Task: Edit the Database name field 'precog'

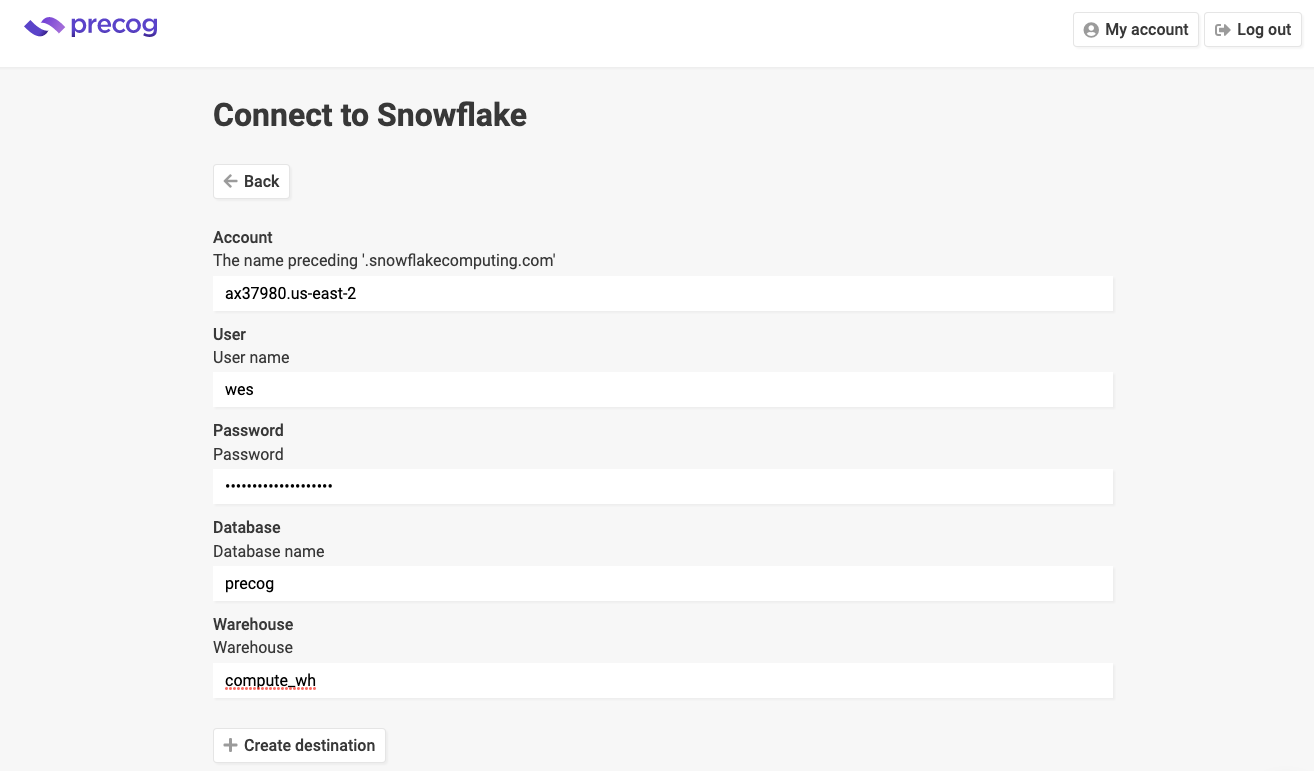Action: pos(663,583)
